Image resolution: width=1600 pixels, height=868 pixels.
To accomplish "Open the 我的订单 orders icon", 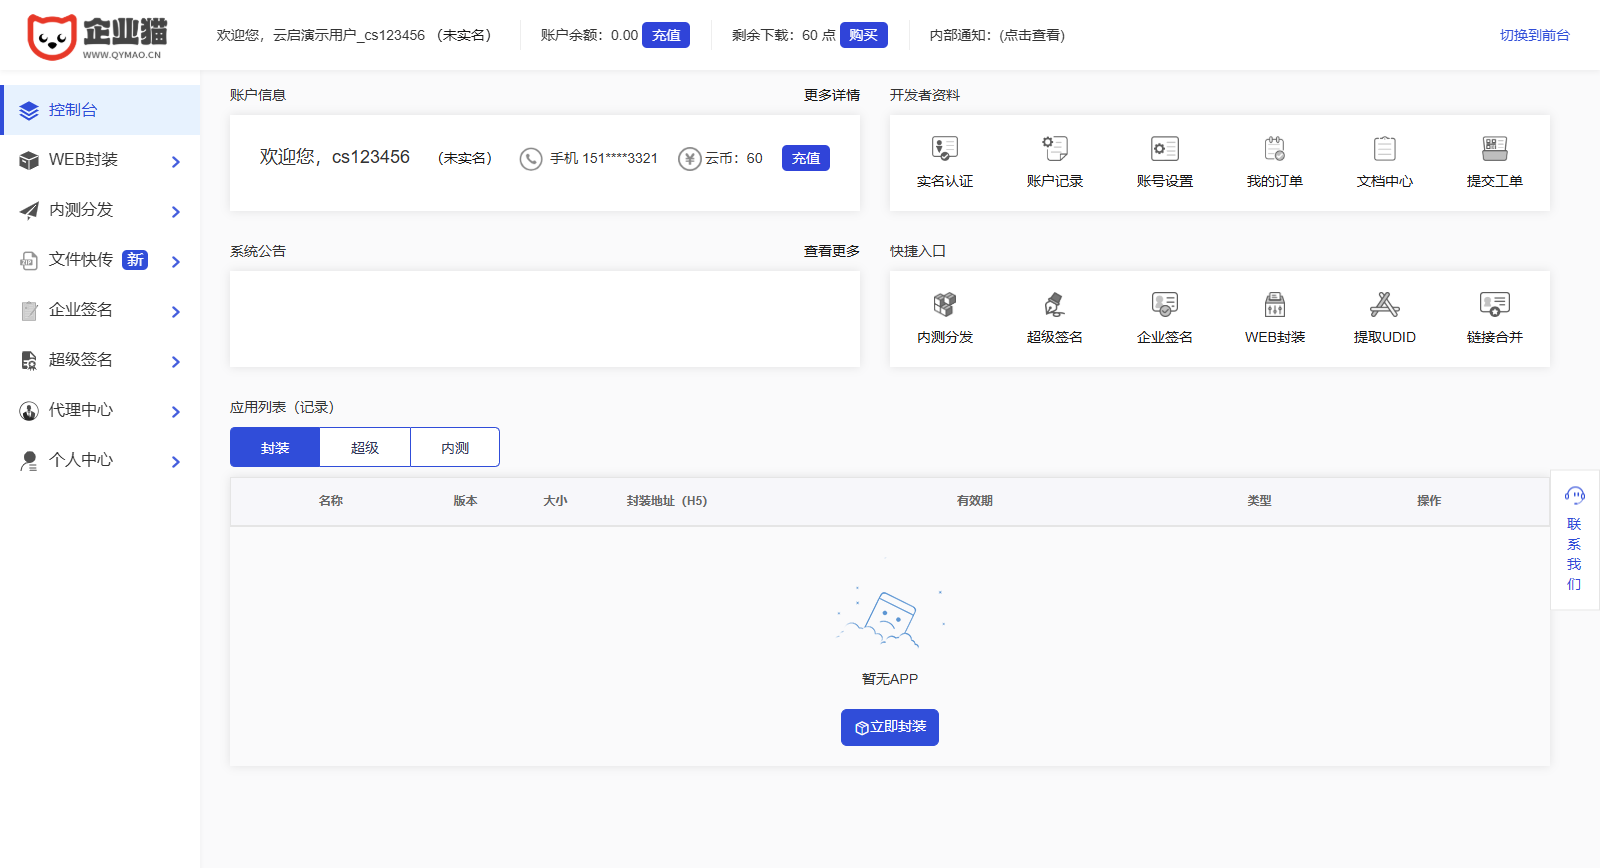I will point(1274,150).
